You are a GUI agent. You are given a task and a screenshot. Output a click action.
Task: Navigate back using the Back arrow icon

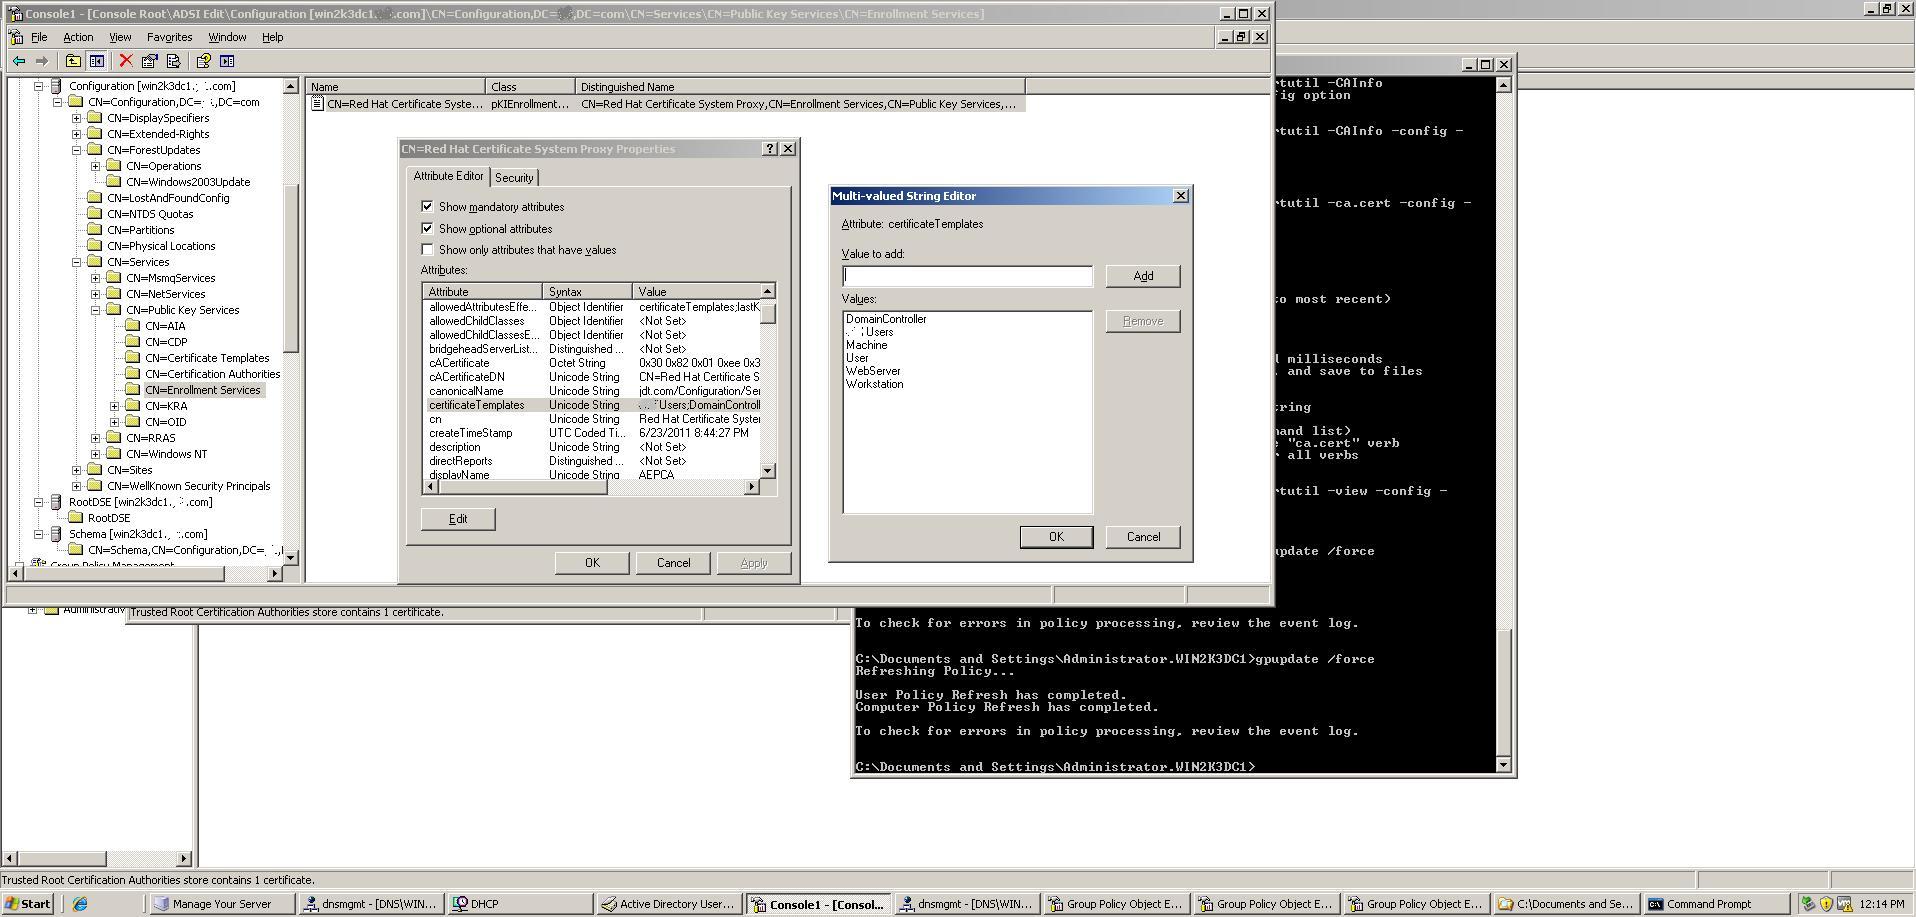[19, 61]
